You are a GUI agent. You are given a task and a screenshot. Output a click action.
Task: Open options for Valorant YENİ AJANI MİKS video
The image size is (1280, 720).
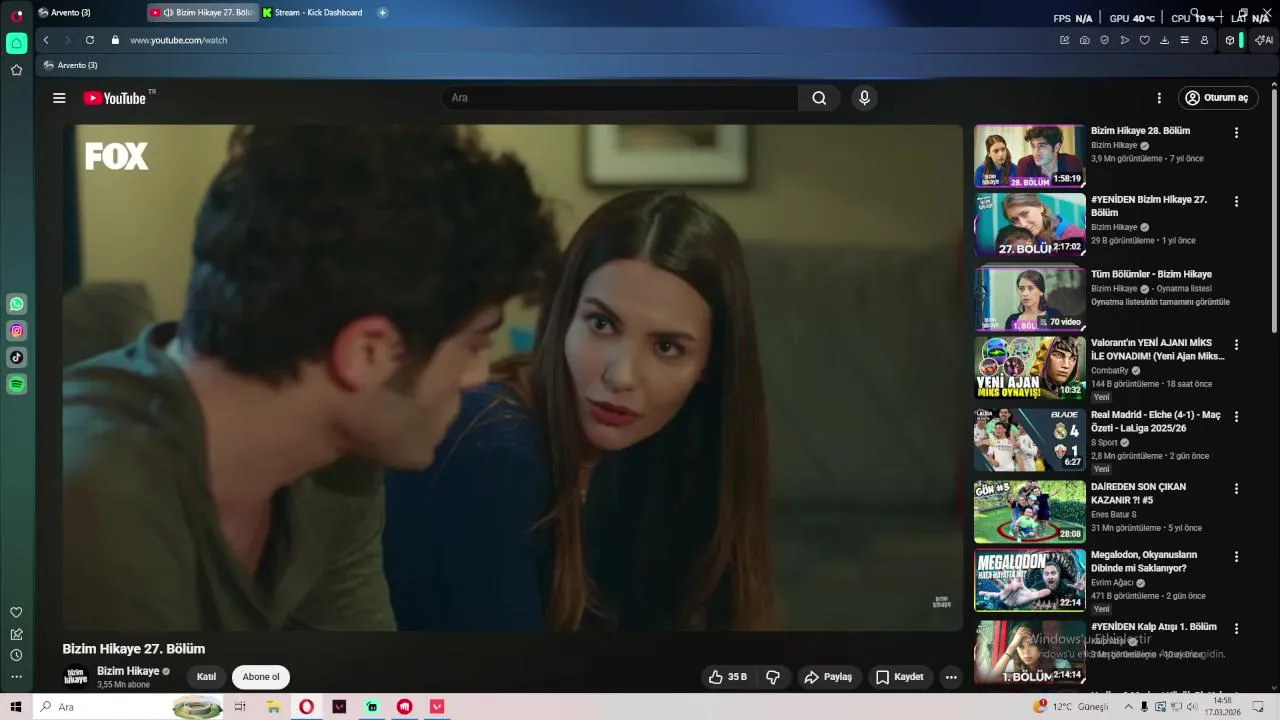click(x=1236, y=344)
